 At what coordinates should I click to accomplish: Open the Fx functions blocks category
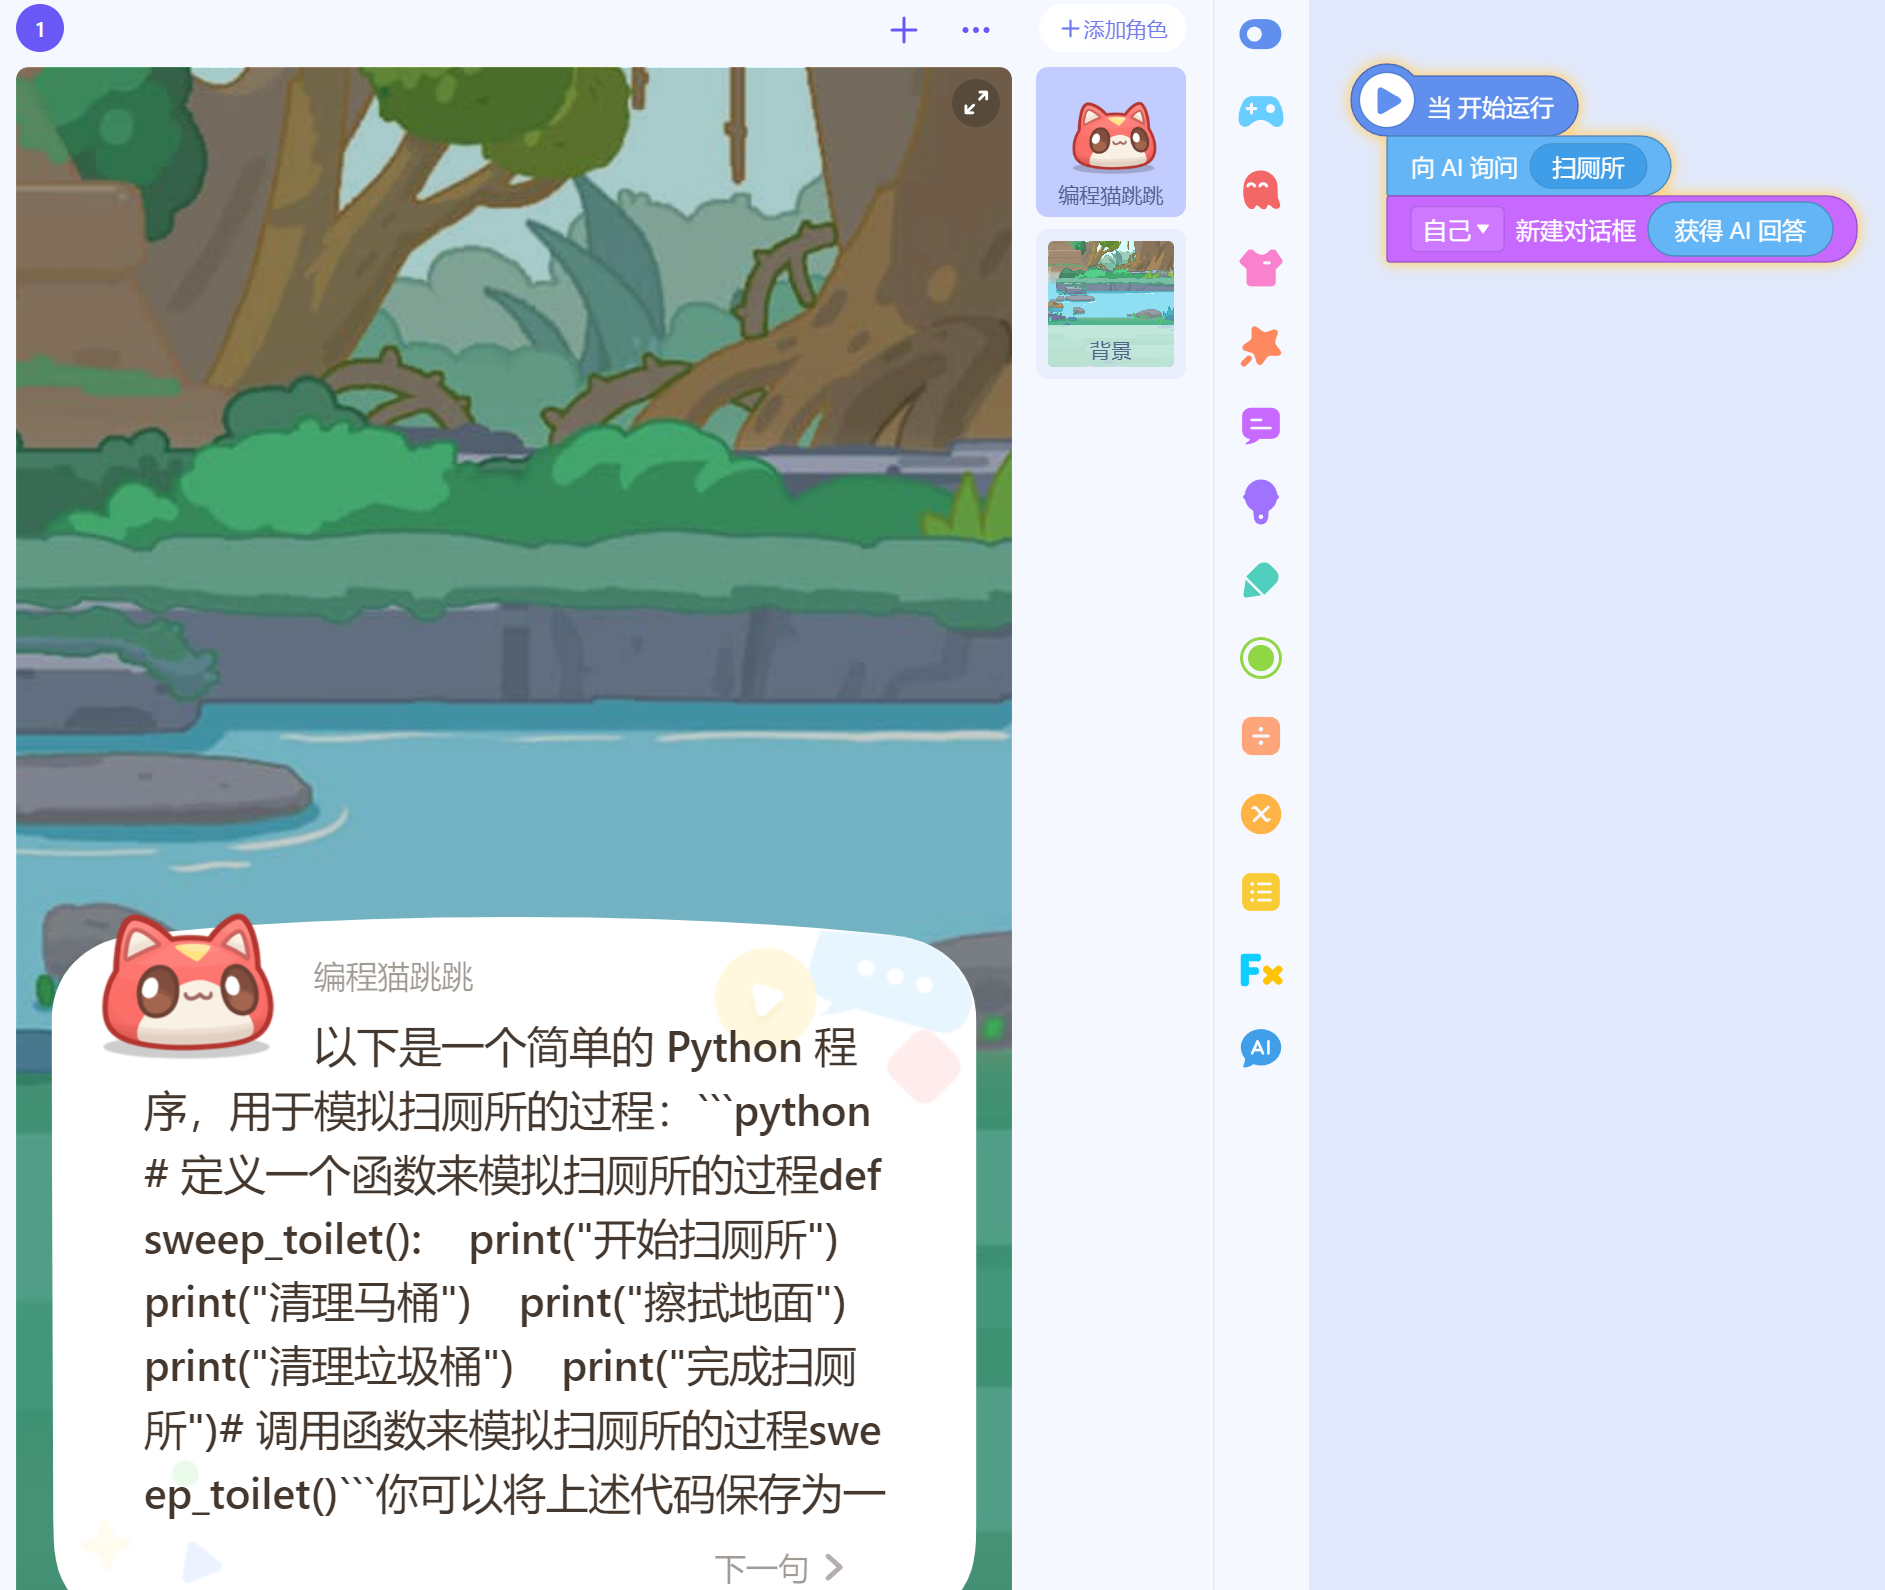coord(1260,970)
